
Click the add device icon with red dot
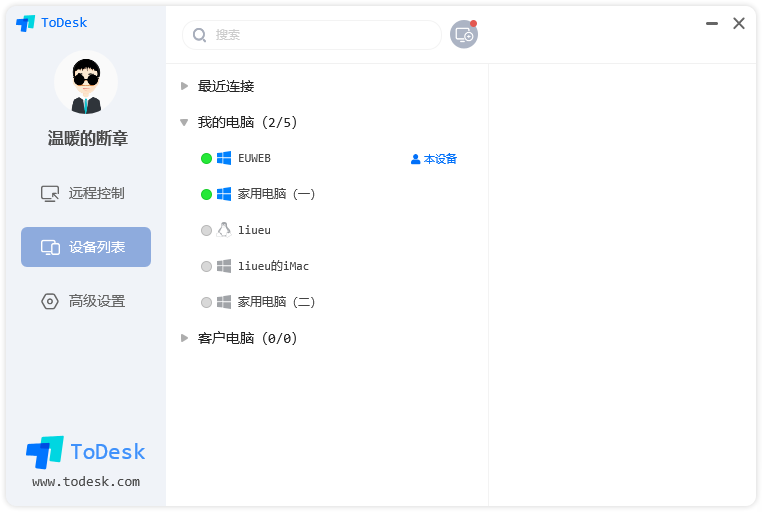point(464,34)
